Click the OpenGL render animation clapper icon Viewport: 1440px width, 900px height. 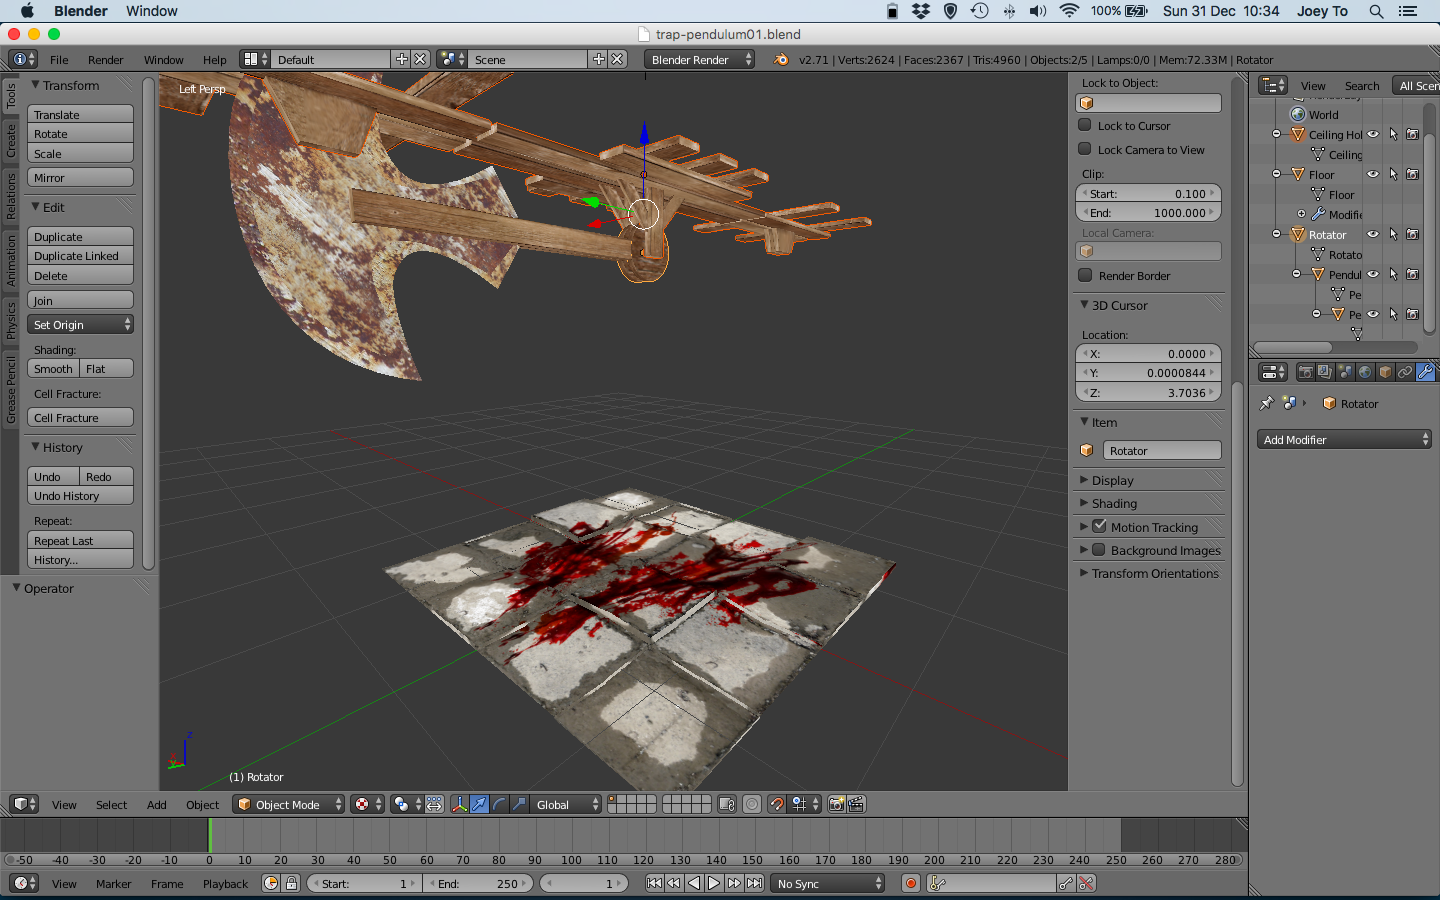tap(856, 804)
